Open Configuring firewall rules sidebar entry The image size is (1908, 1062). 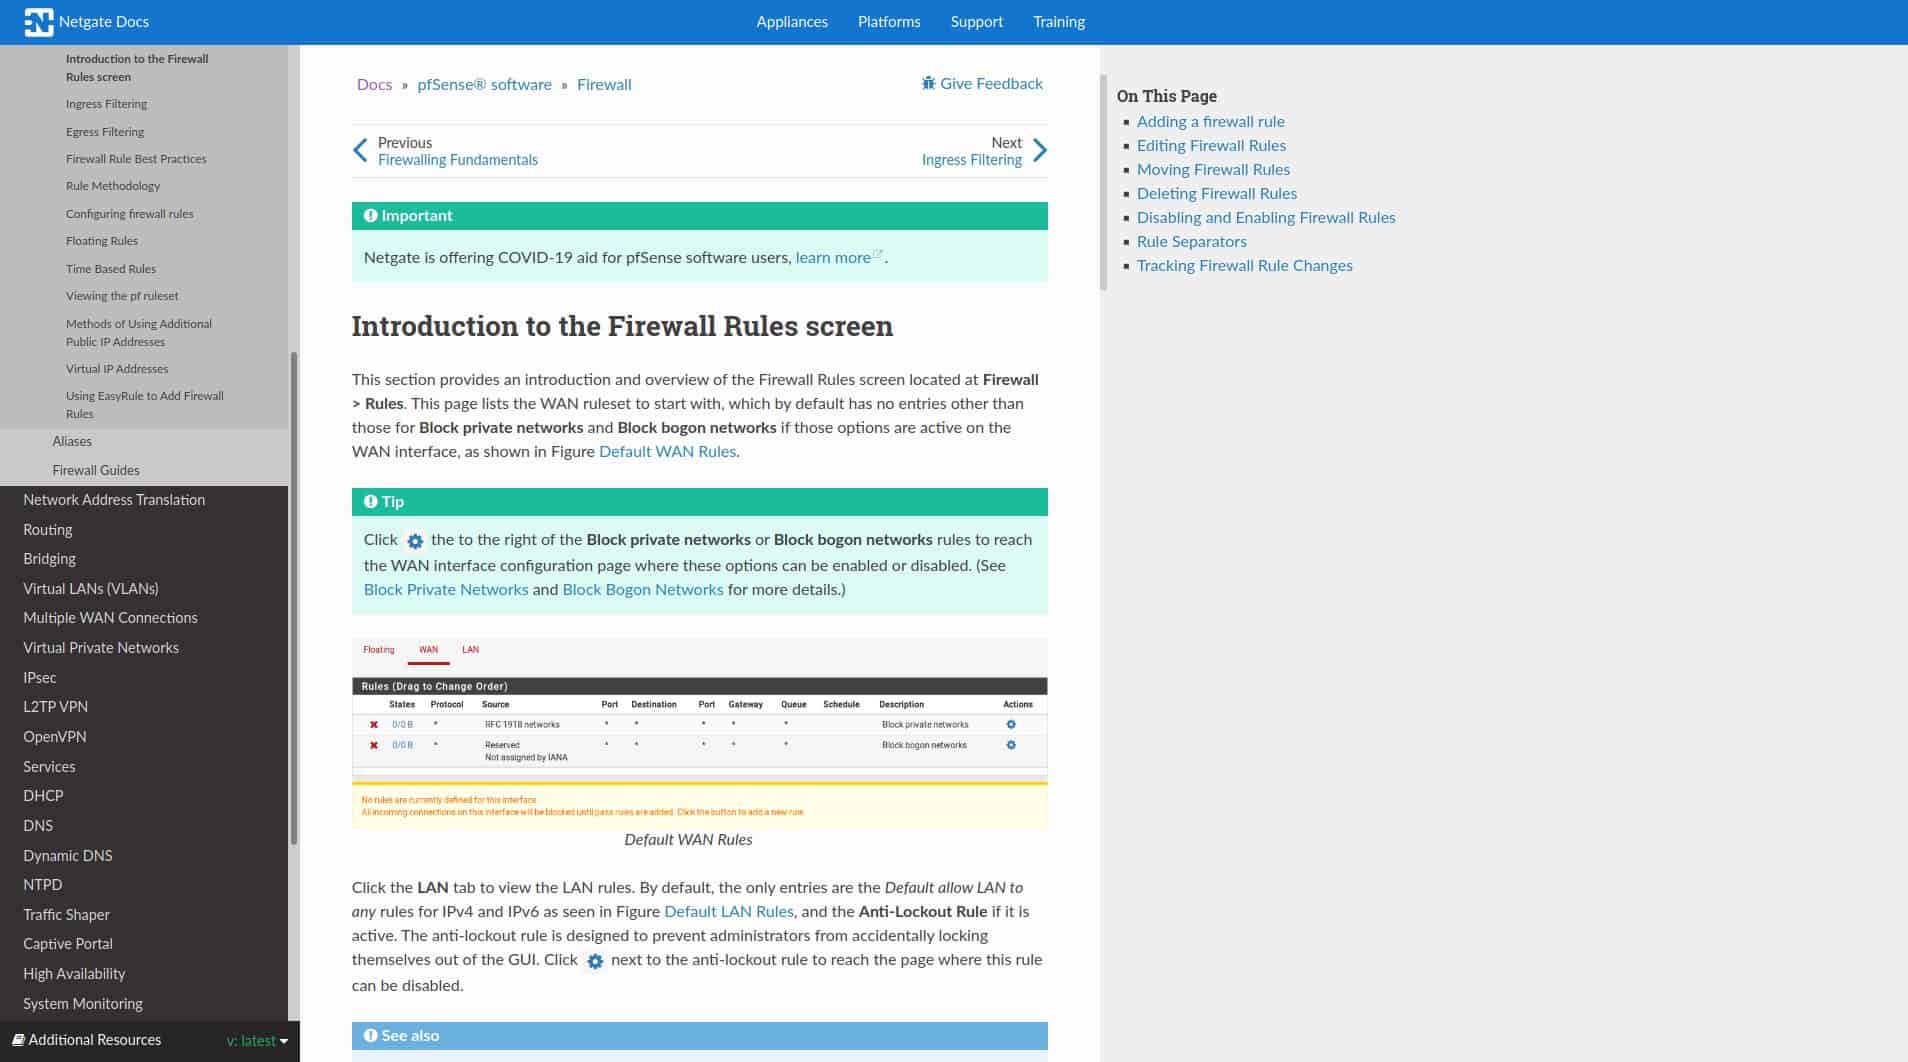coord(130,214)
